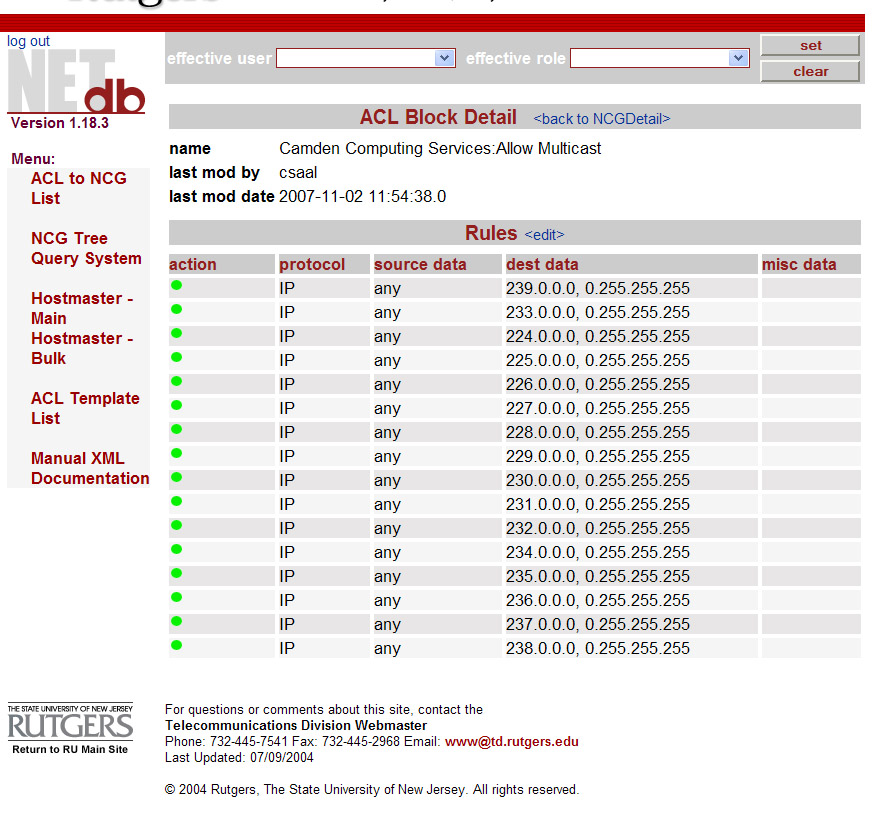Open the effective user dropdown
This screenshot has height=813, width=882.
[365, 59]
